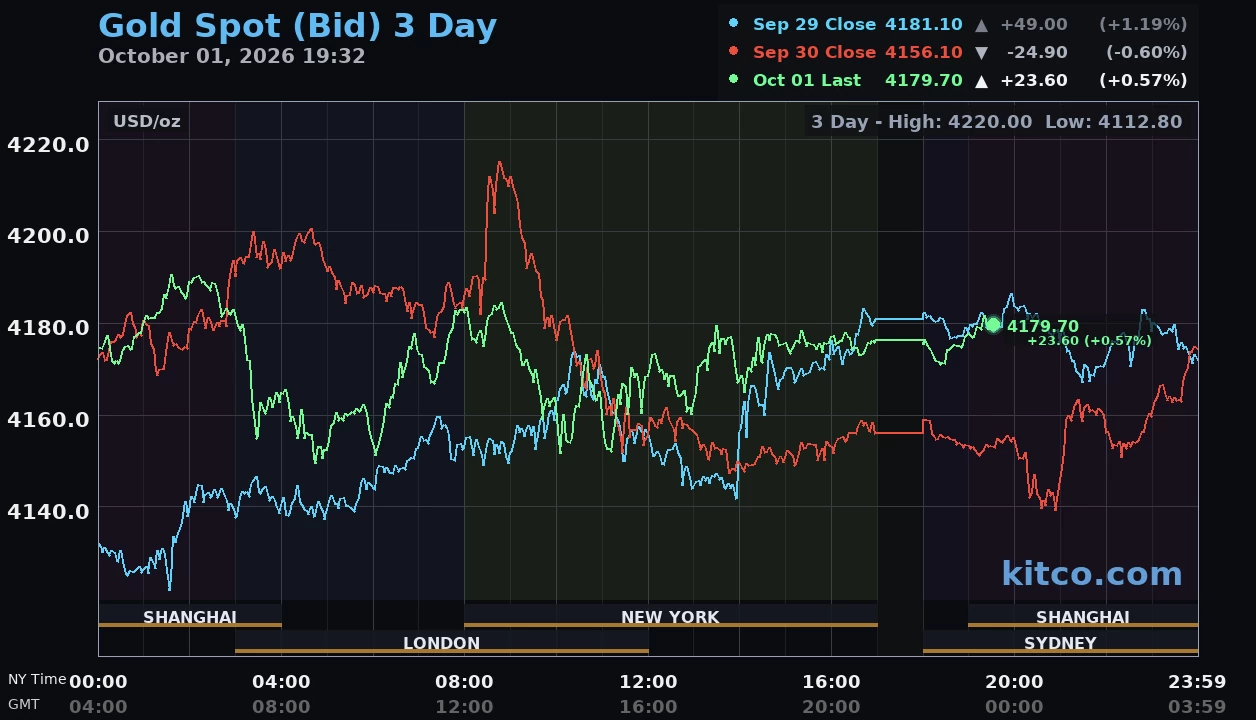
Task: Click the "NY Time" axis row label
Action: tap(37, 679)
